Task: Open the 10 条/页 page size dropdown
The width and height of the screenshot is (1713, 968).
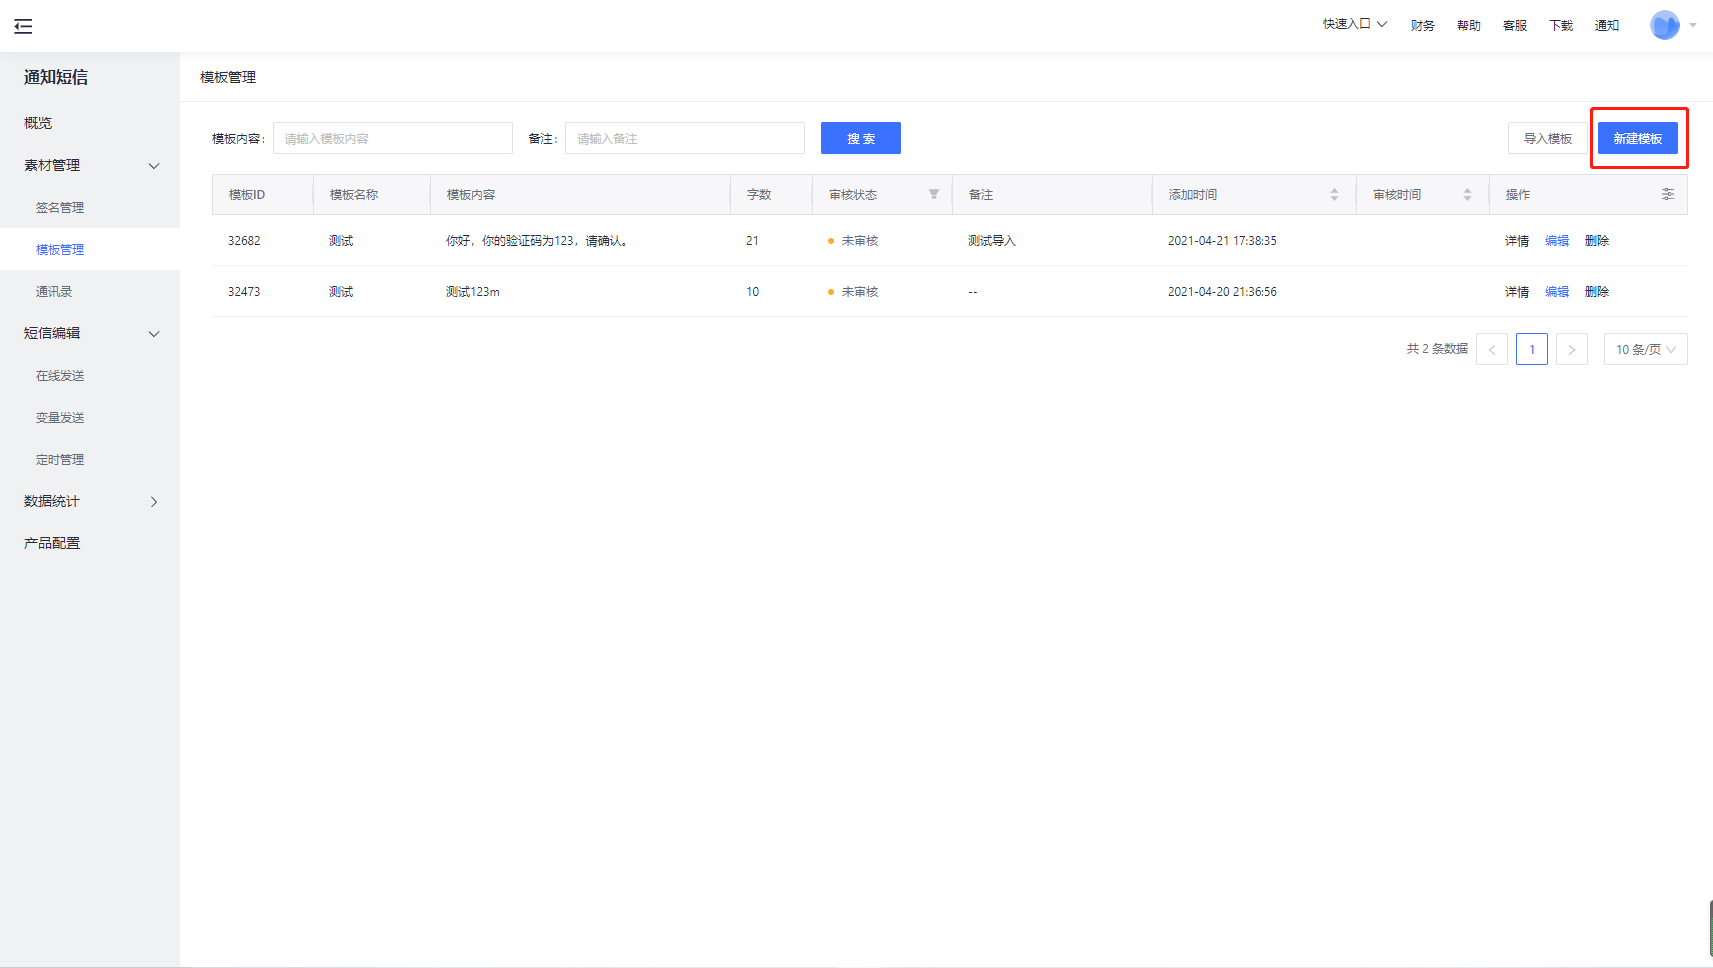Action: pos(1645,349)
